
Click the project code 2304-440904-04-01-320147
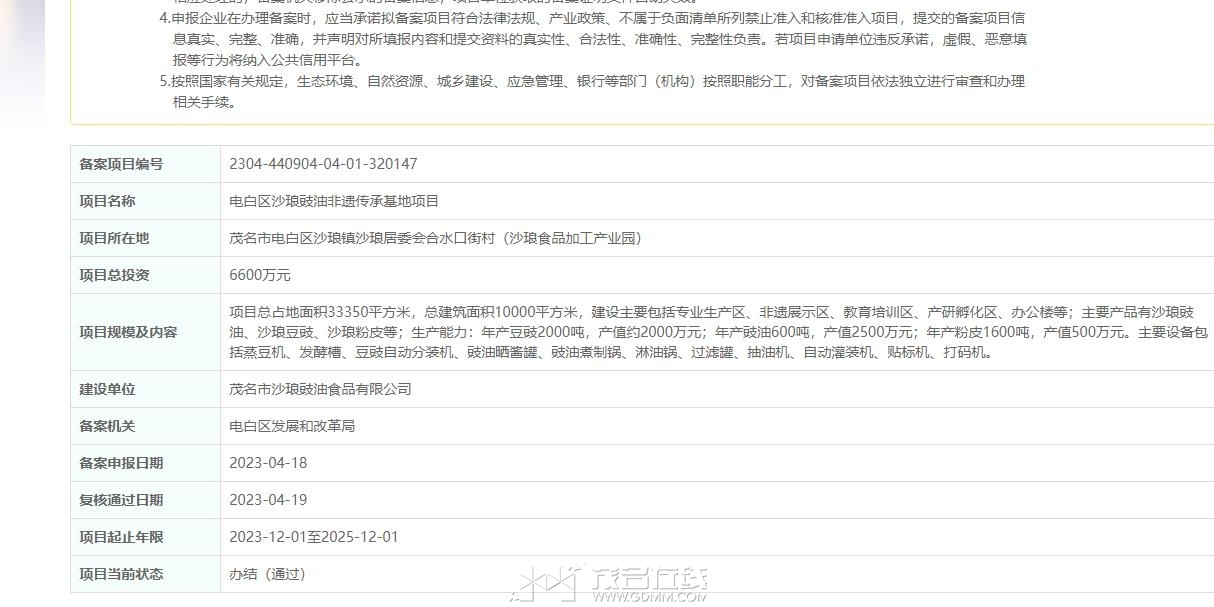(x=323, y=164)
